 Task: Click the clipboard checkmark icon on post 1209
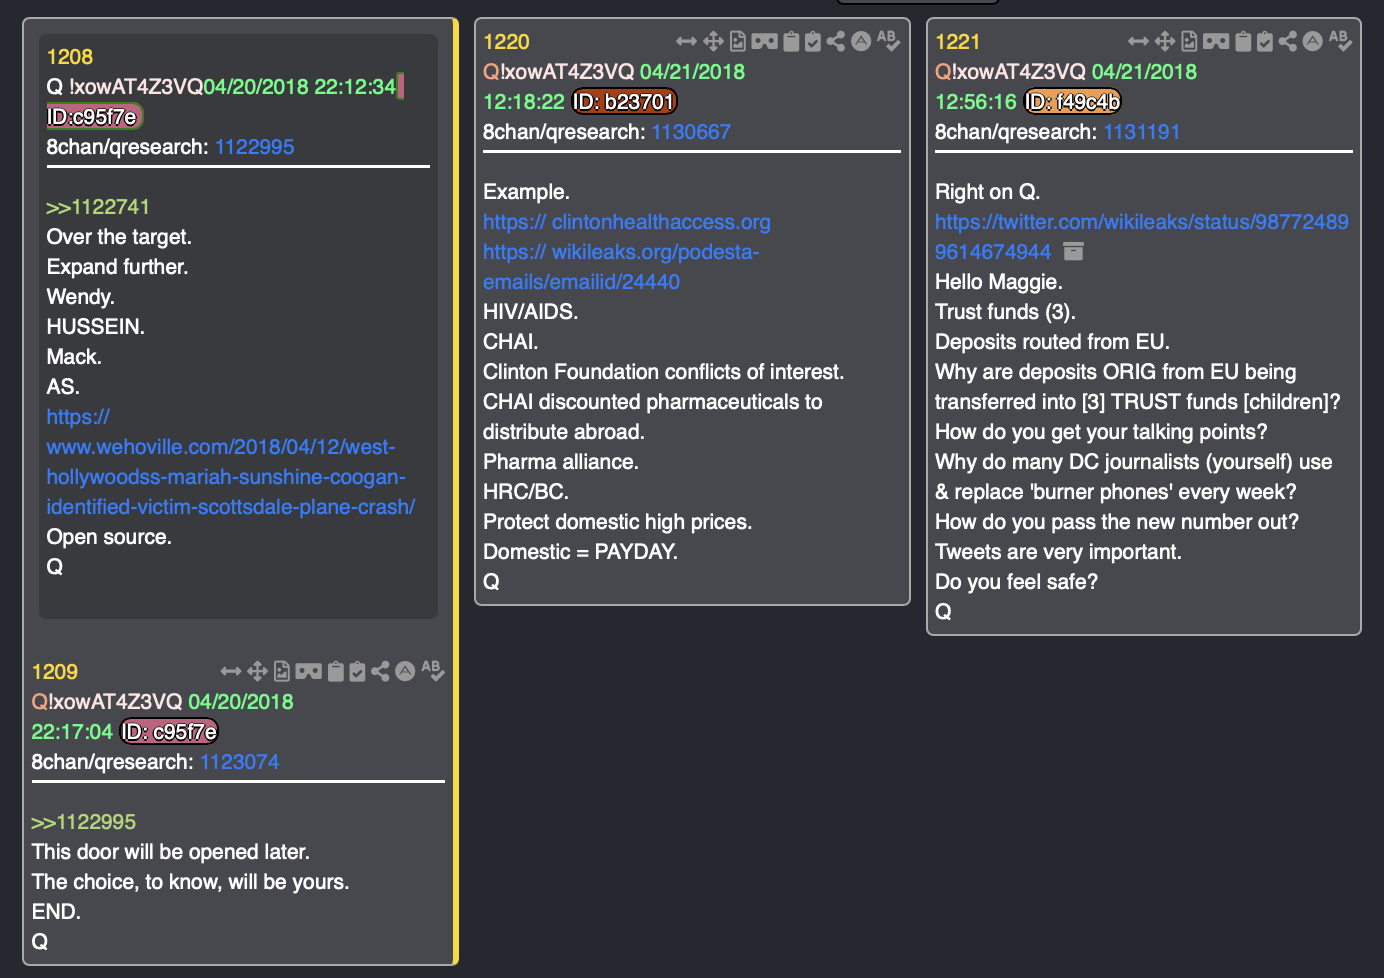[x=357, y=671]
